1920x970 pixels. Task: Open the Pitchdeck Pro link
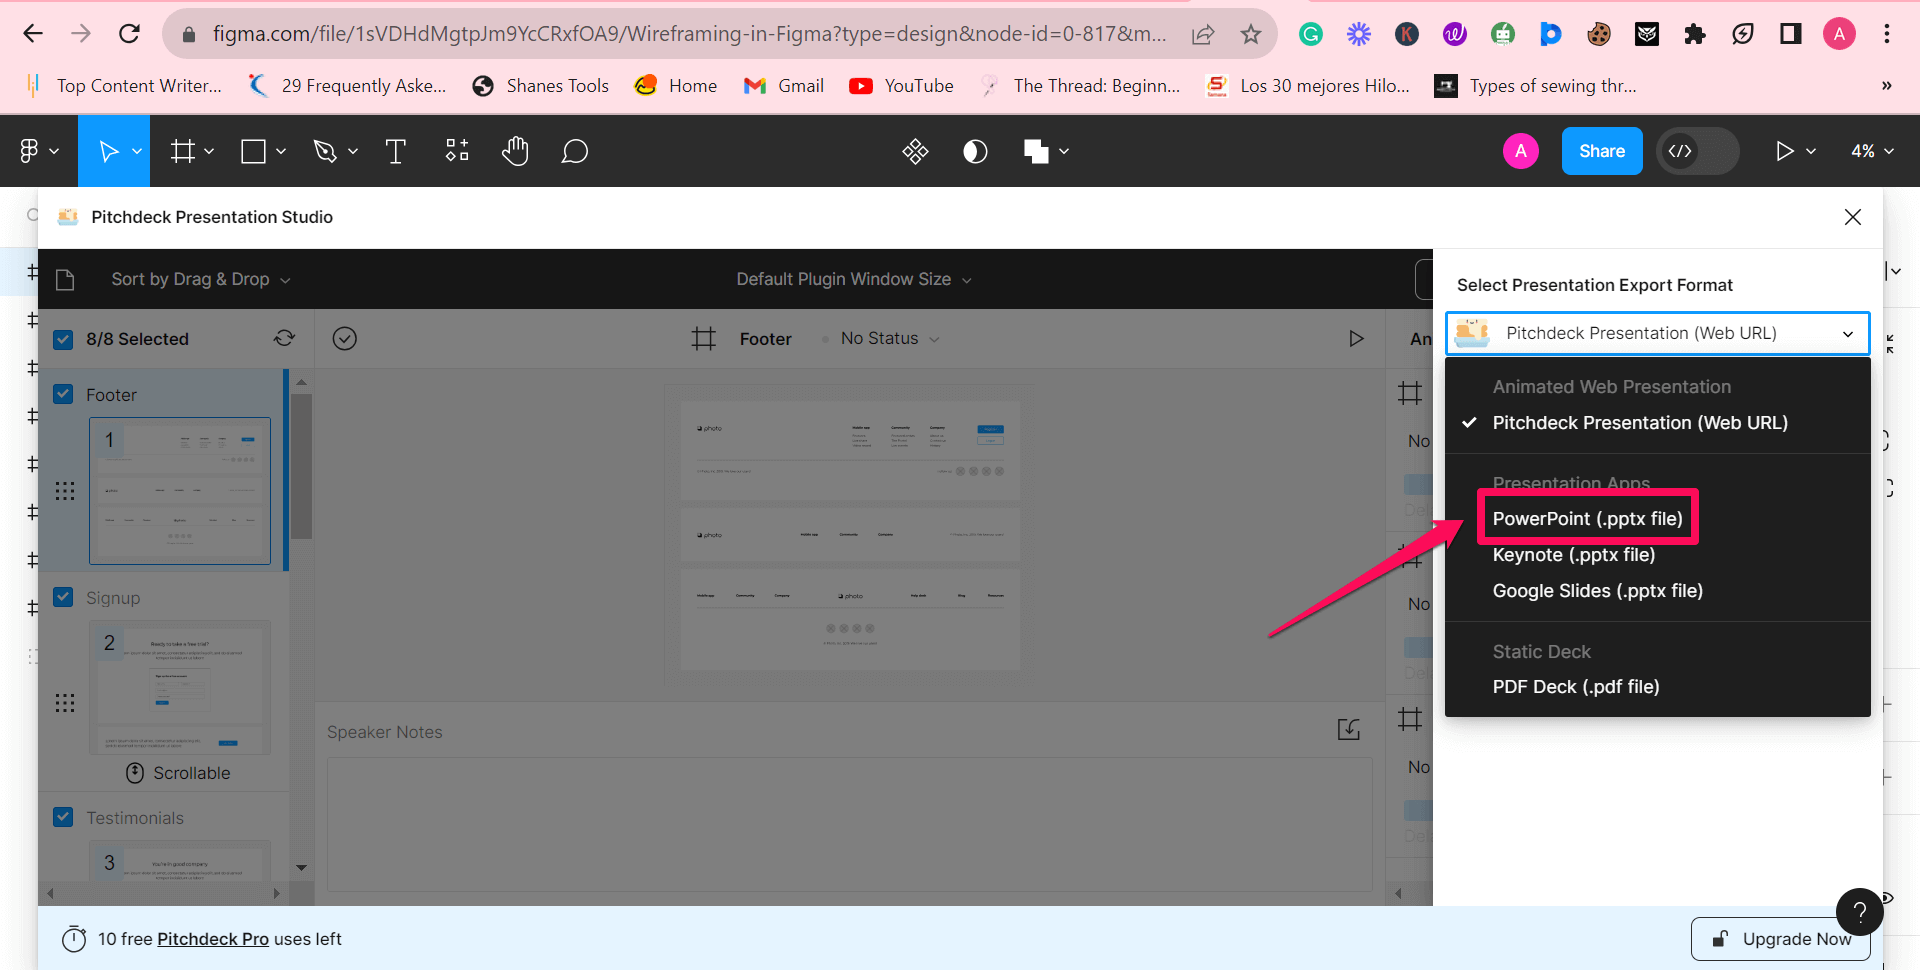(x=213, y=939)
